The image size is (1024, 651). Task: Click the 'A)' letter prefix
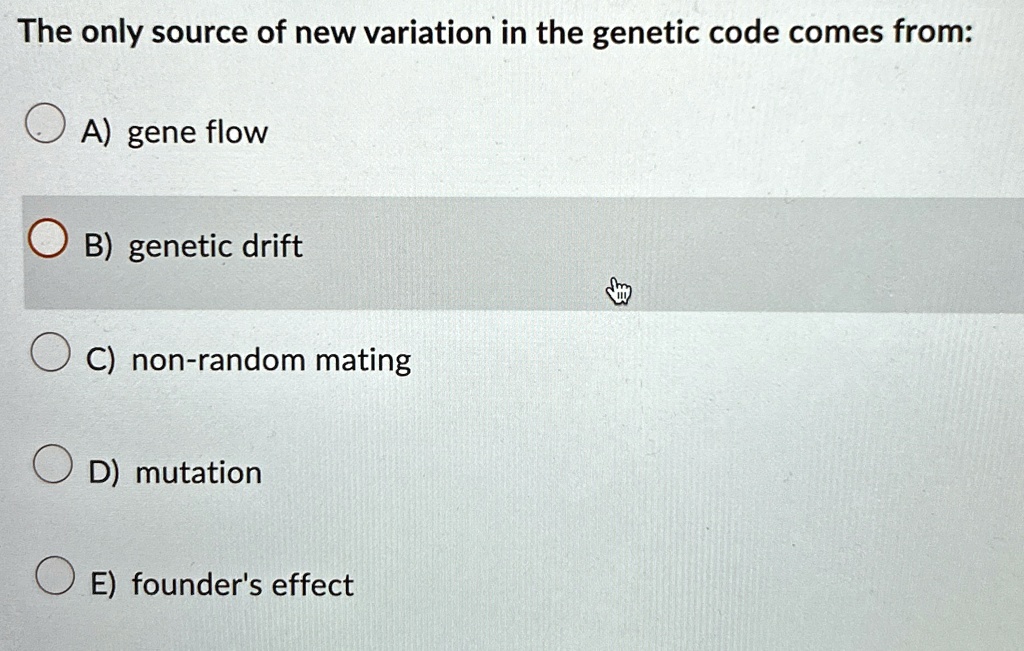pyautogui.click(x=97, y=133)
